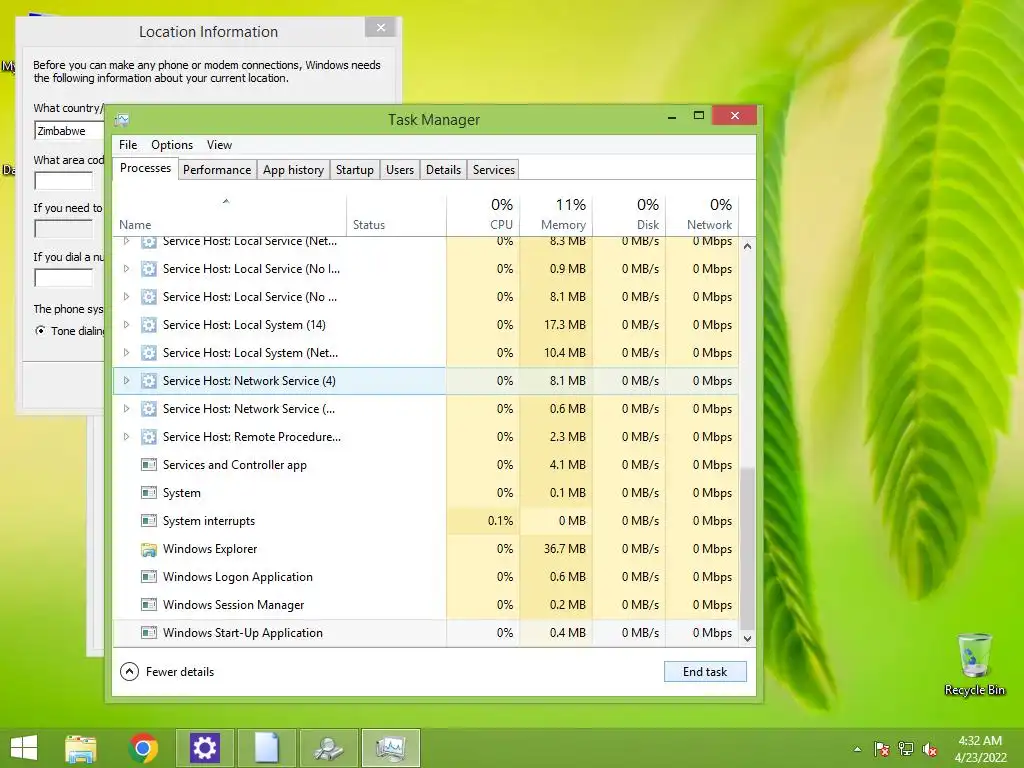Expand Service Host: Local System (Net...)
The image size is (1024, 768).
pos(127,353)
